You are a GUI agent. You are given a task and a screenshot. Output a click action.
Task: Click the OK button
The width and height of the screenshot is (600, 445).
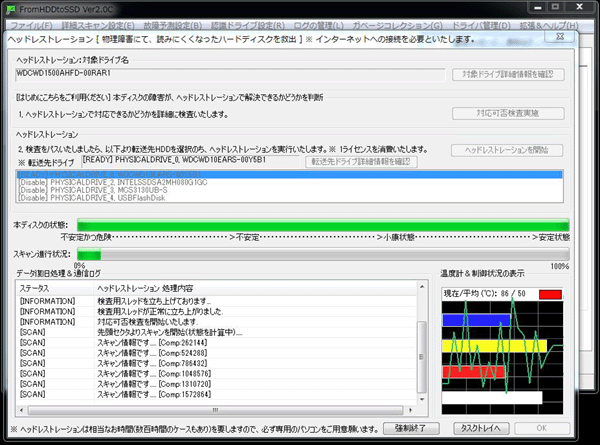tap(542, 428)
